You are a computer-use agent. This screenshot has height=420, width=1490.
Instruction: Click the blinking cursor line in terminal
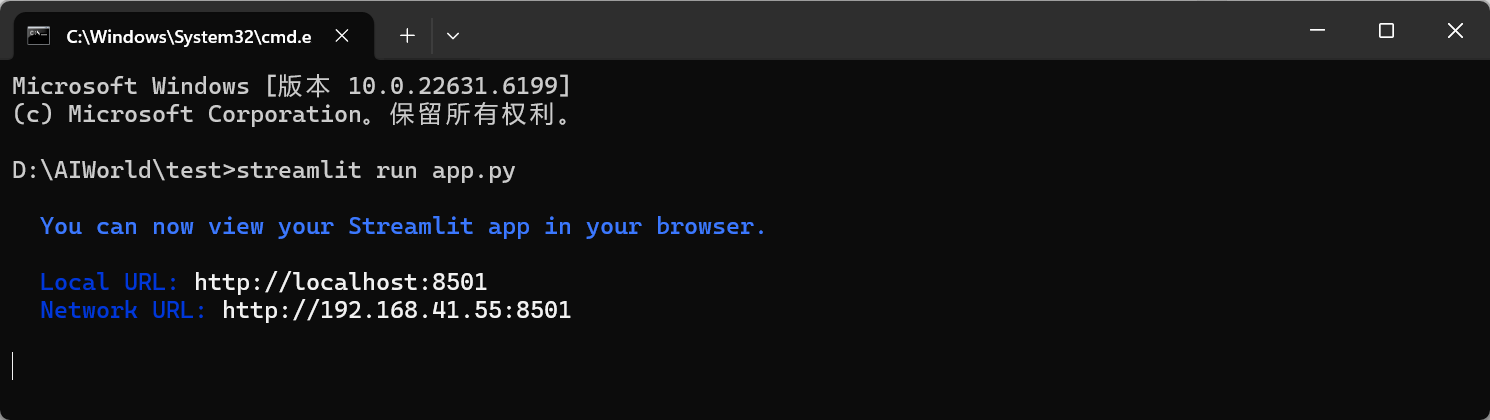13,366
